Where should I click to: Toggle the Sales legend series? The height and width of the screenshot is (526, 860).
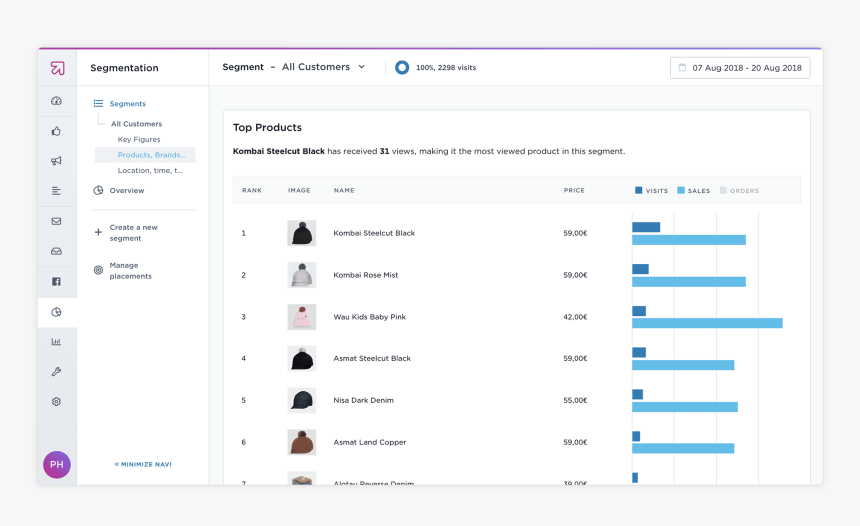click(x=693, y=190)
